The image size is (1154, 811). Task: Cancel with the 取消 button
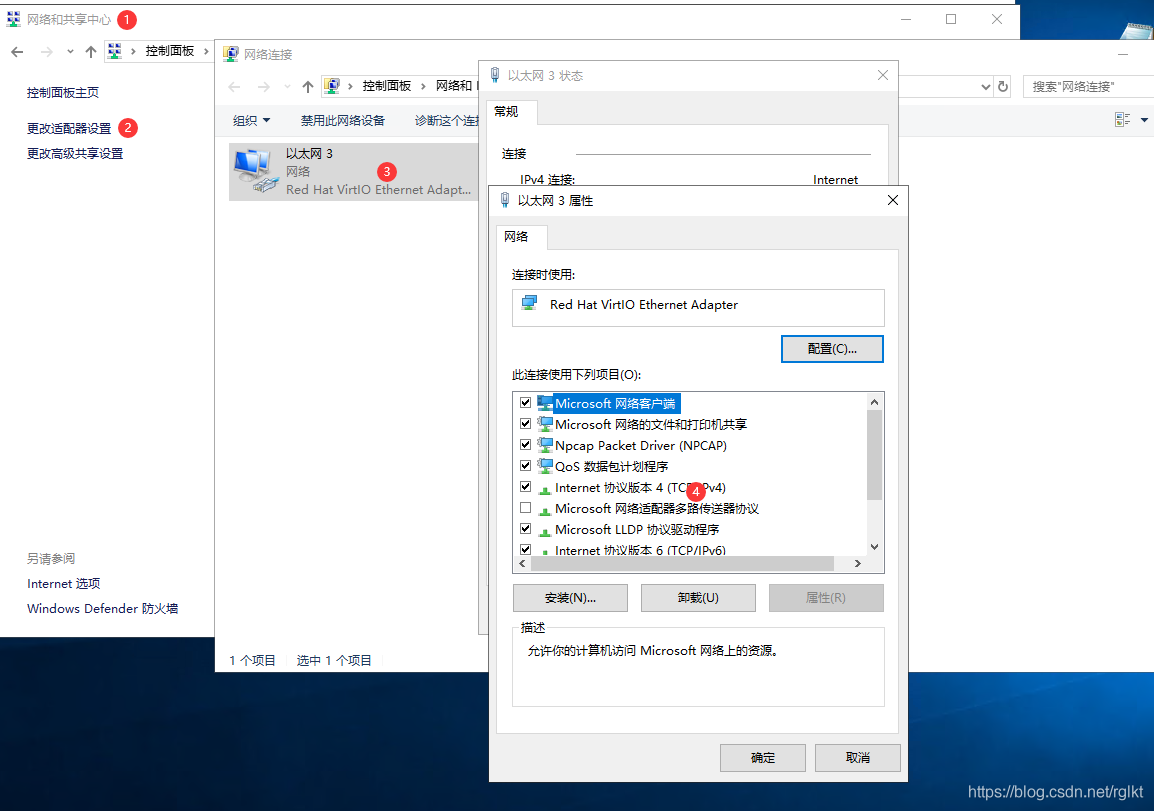click(x=857, y=757)
